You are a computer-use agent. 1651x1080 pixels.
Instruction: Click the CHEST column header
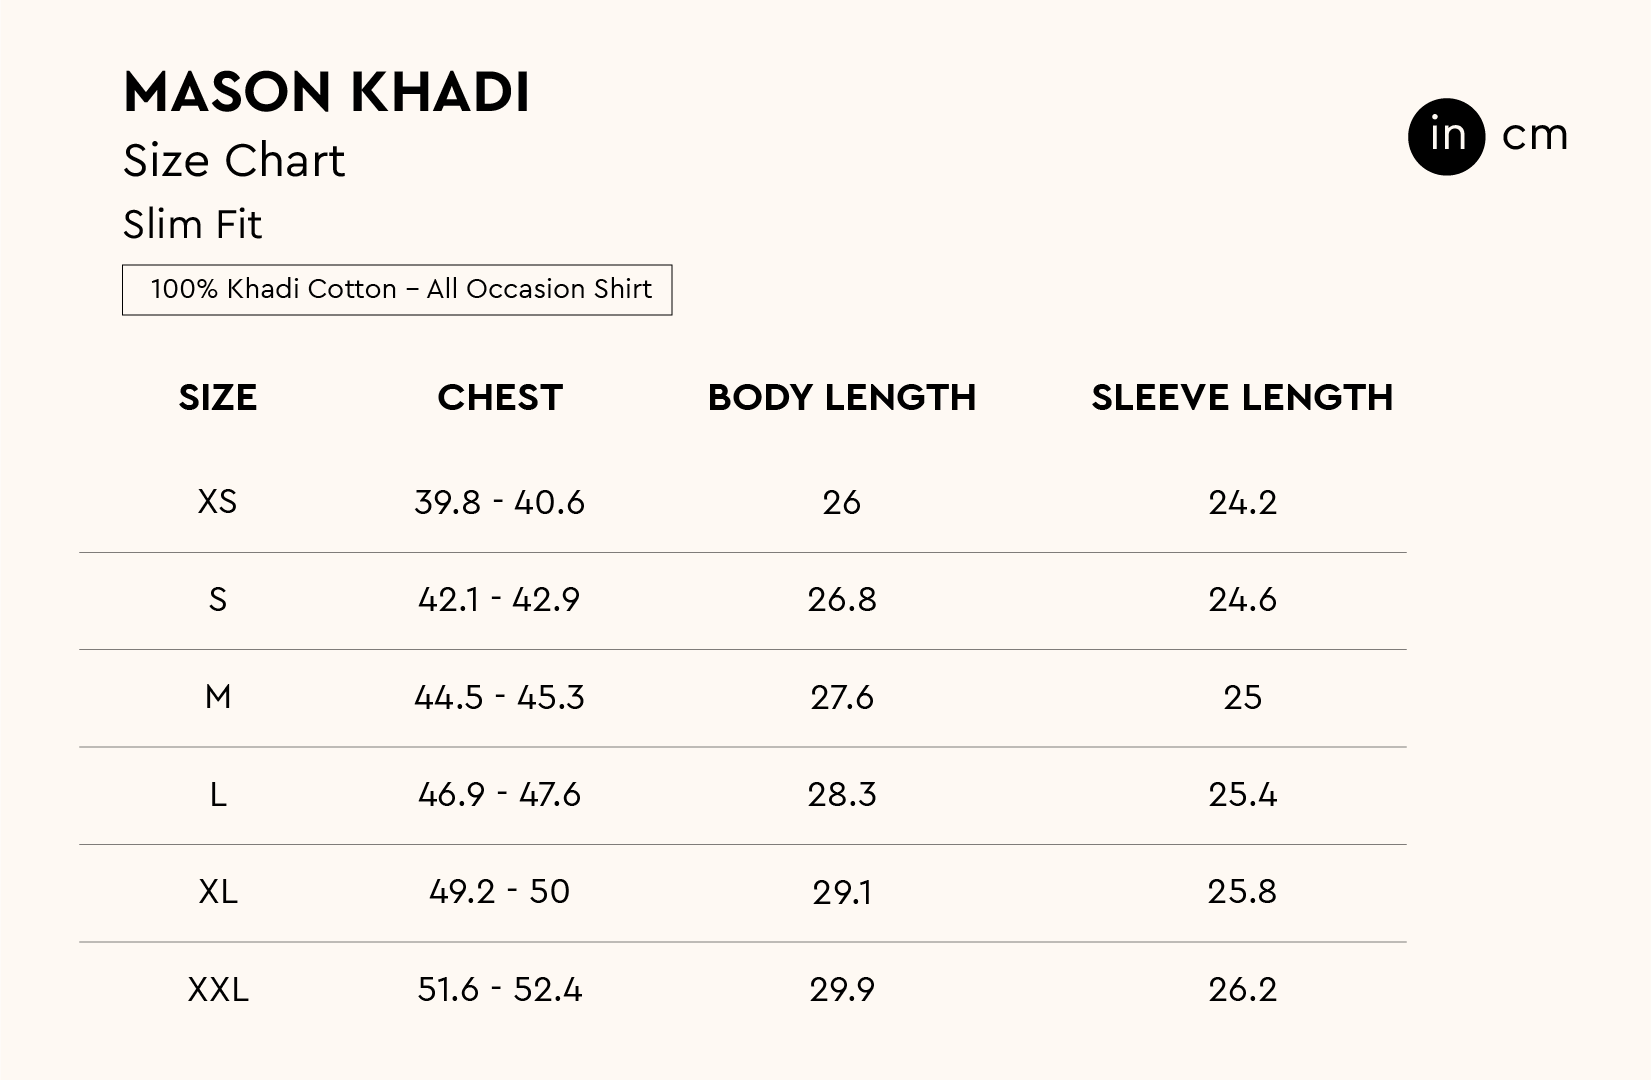click(x=500, y=398)
